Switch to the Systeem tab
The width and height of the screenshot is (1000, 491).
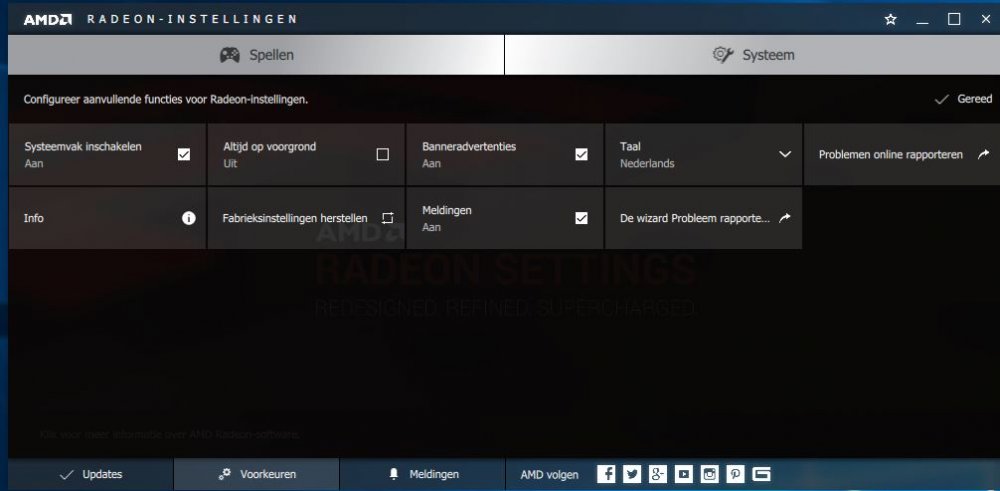753,55
